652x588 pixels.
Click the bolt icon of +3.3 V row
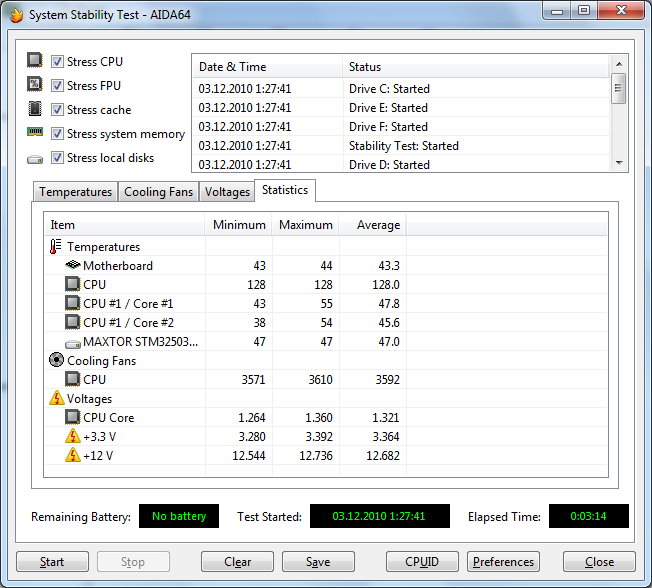tap(73, 436)
